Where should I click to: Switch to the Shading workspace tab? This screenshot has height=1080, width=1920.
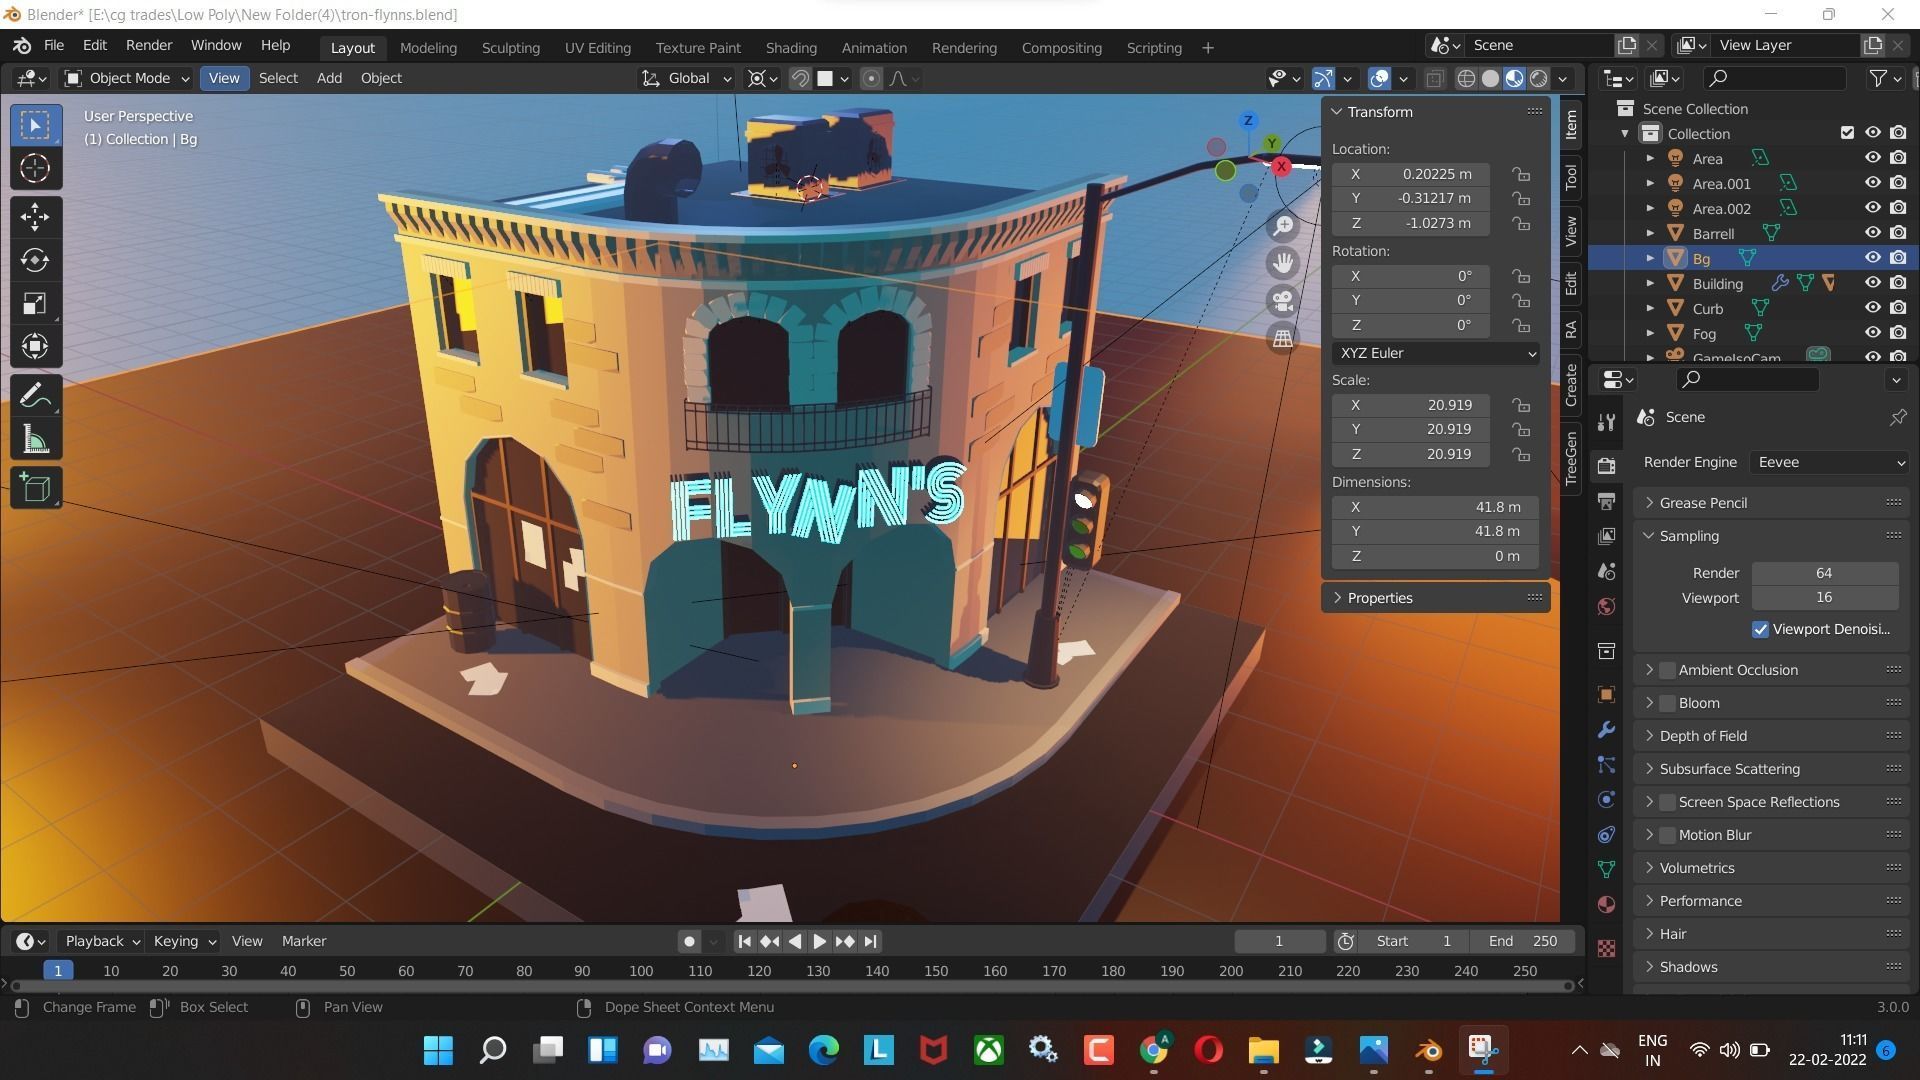click(791, 48)
